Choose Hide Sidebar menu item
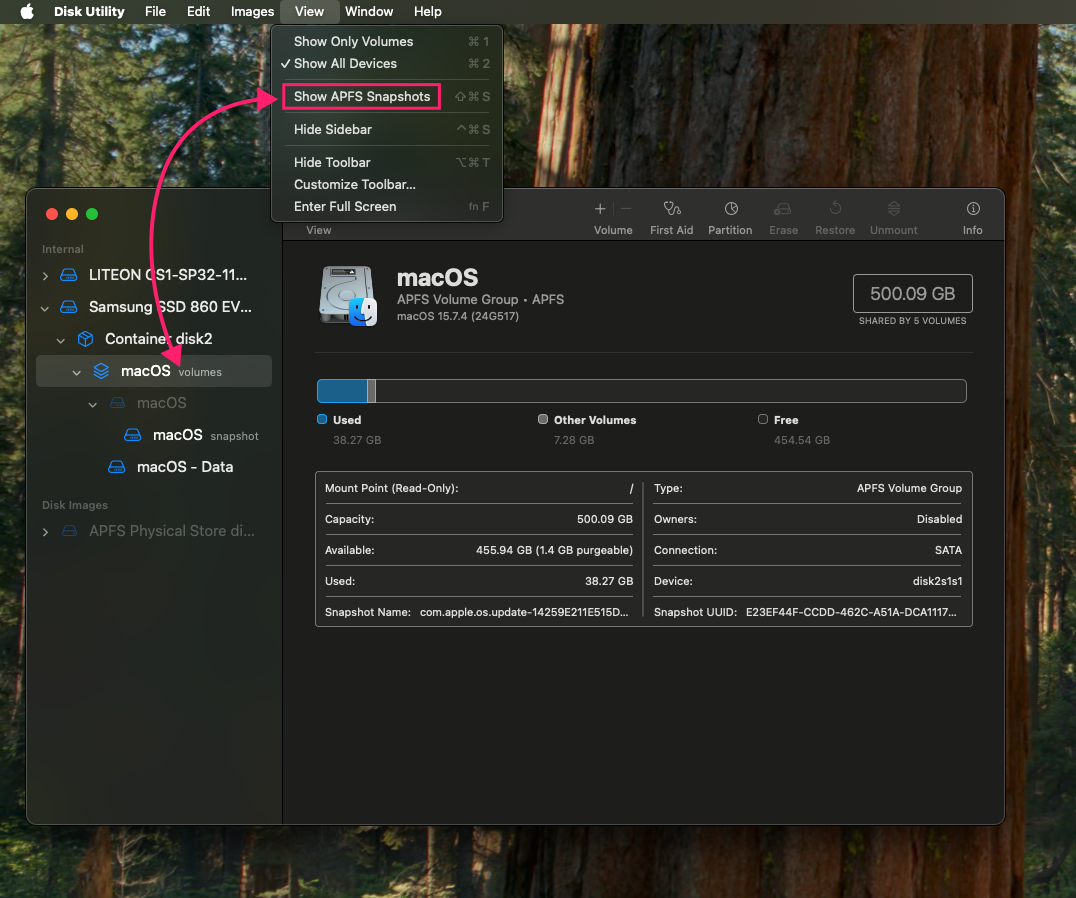This screenshot has height=898, width=1076. click(387, 130)
